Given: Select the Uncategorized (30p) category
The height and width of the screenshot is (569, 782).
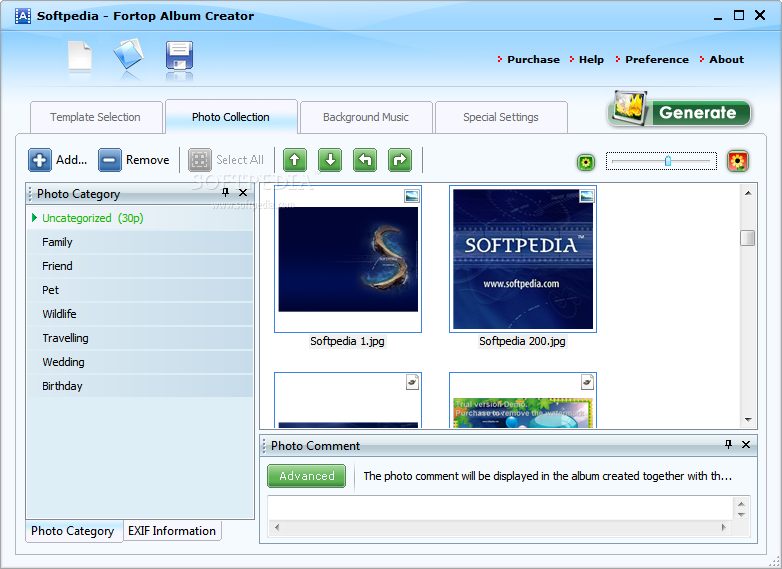Looking at the screenshot, I should coord(142,218).
